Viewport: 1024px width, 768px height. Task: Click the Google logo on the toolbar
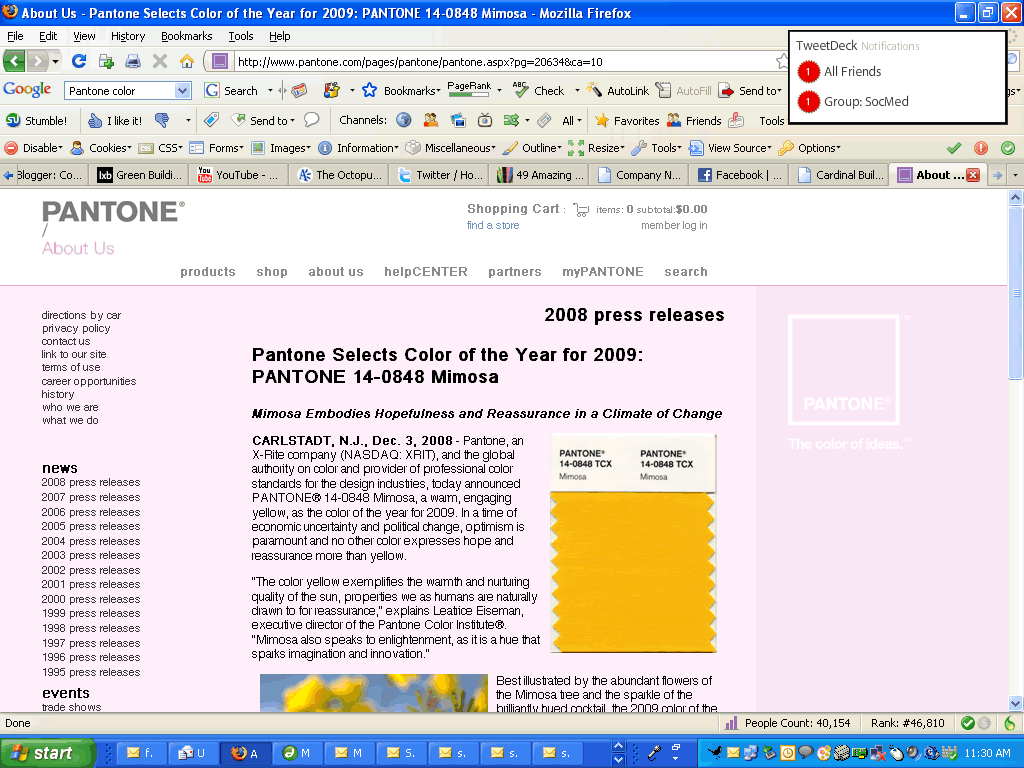pos(27,90)
